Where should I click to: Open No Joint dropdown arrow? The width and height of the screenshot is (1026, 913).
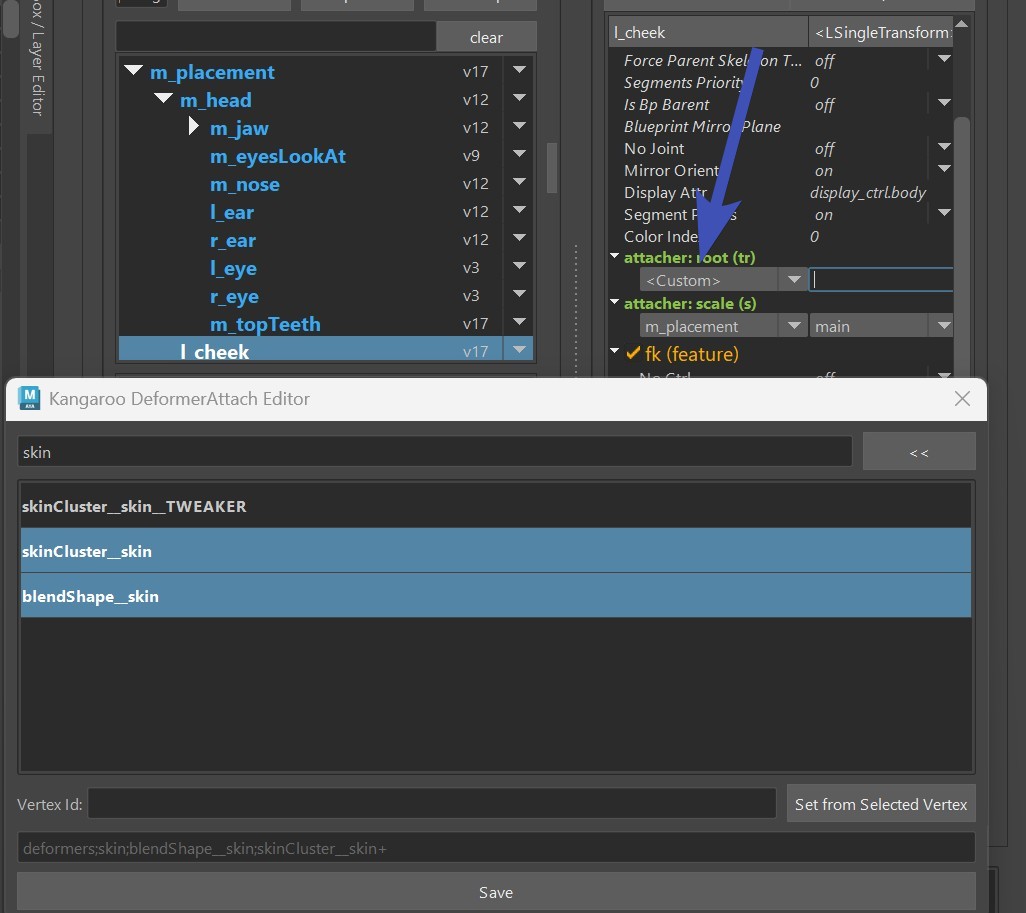[944, 147]
